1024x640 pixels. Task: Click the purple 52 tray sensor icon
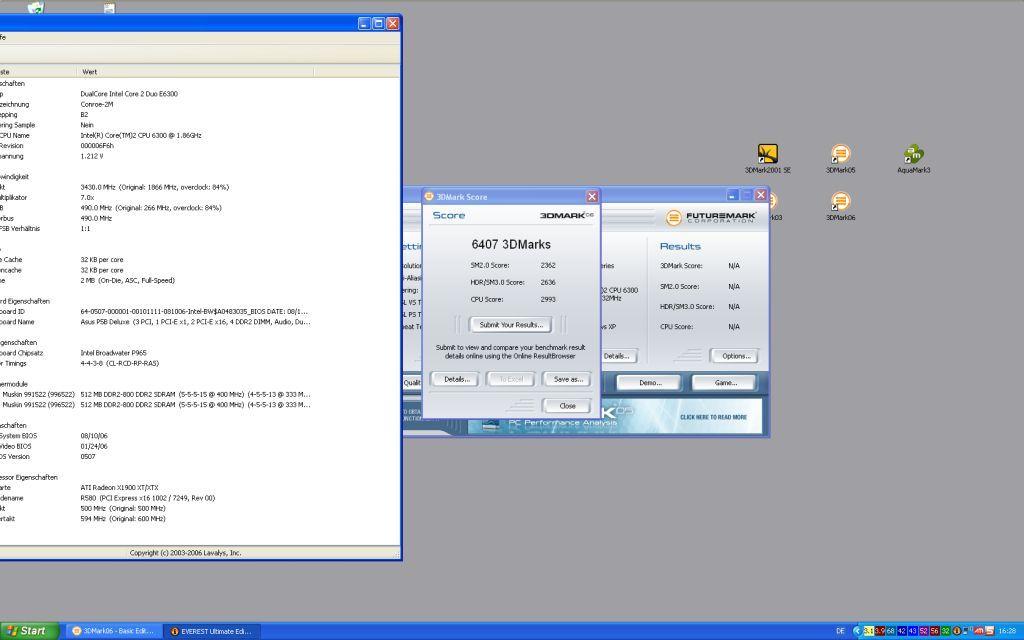pos(923,631)
